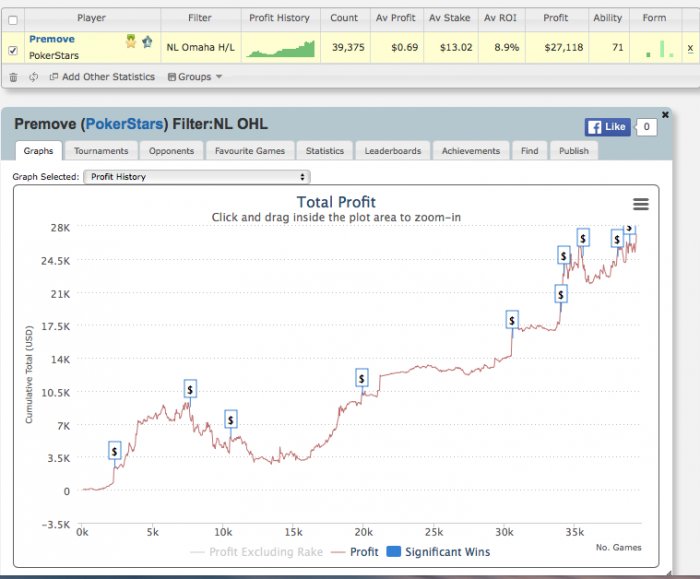
Task: Open the Premove player link
Action: point(52,39)
